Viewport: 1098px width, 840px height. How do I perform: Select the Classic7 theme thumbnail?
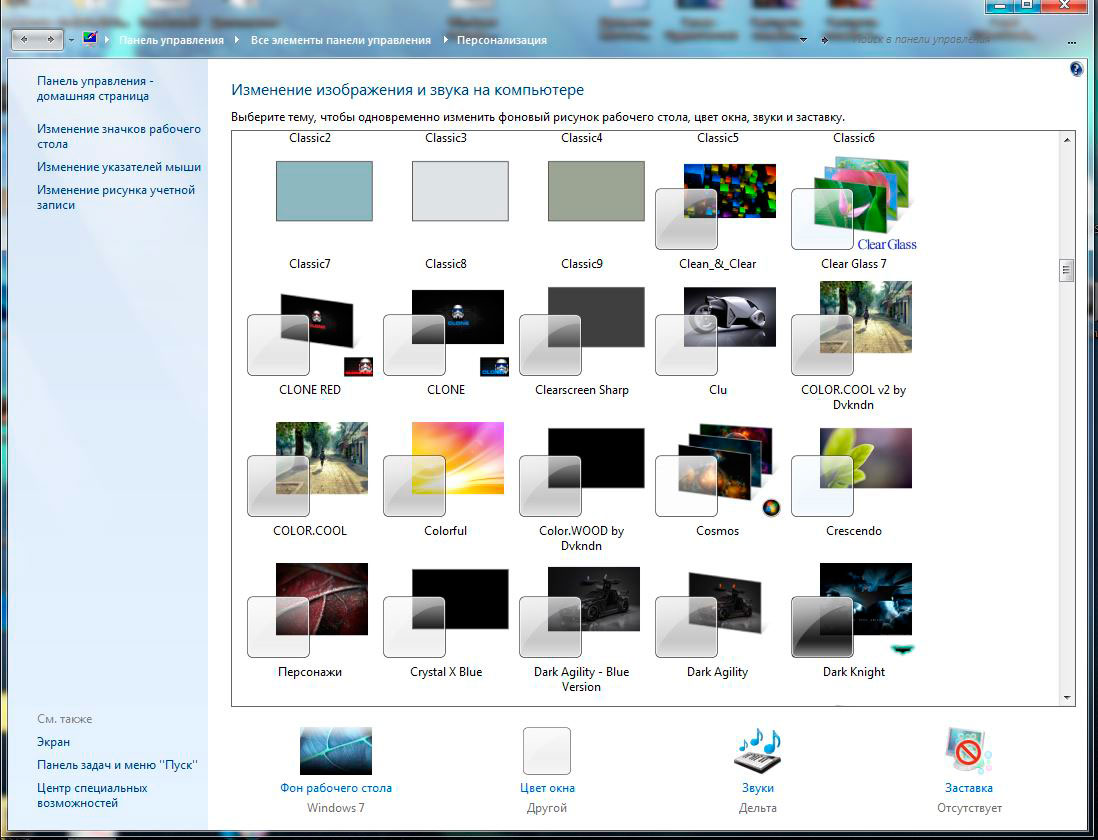coord(324,190)
